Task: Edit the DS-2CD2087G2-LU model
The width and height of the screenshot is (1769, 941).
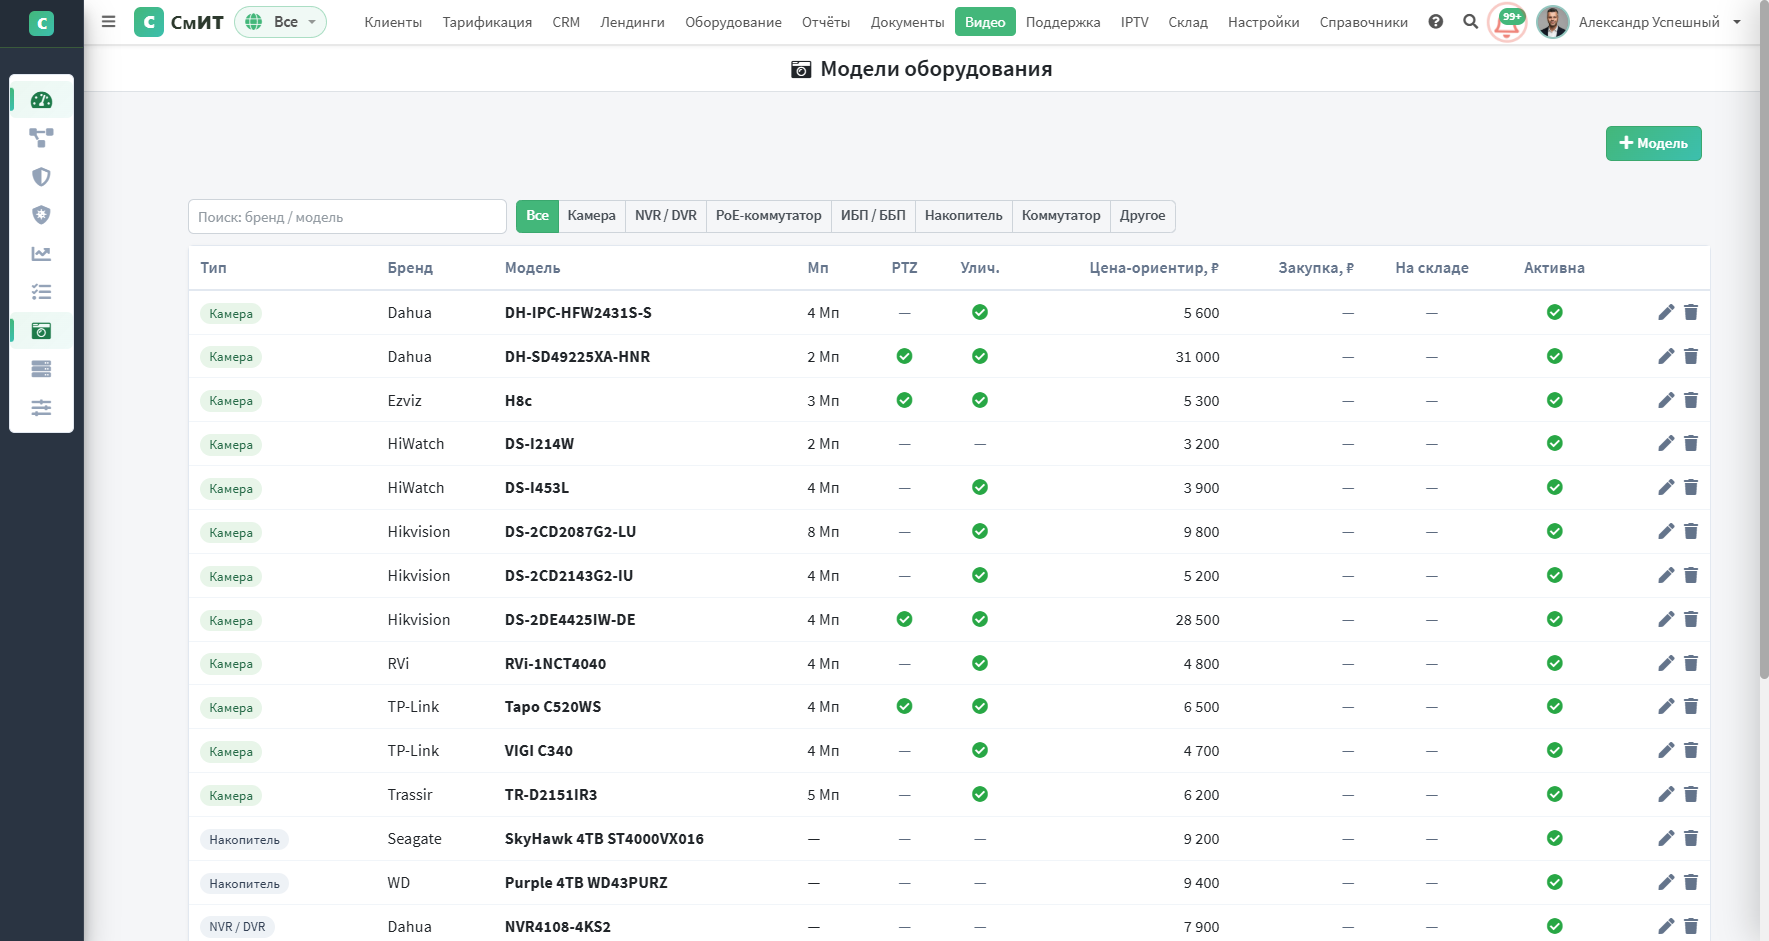Action: point(1666,531)
